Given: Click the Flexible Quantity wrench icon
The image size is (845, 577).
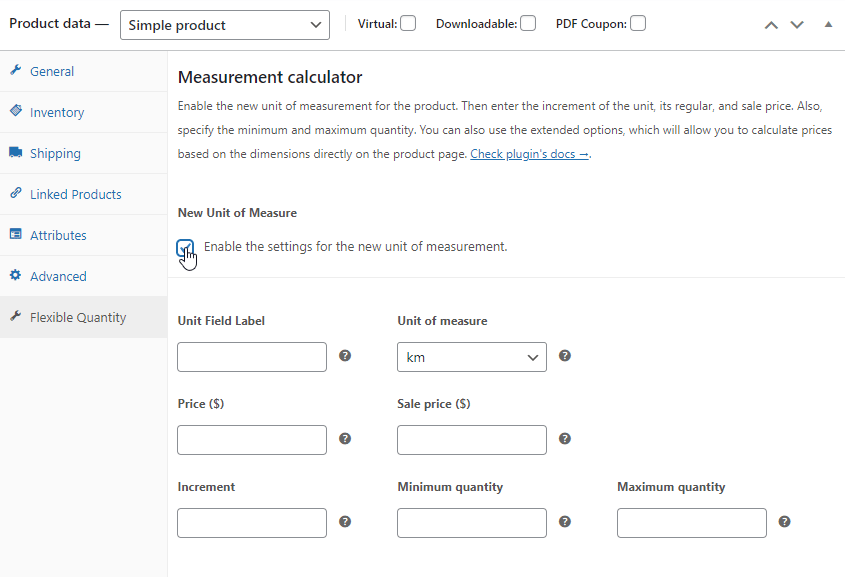Looking at the screenshot, I should 16,316.
